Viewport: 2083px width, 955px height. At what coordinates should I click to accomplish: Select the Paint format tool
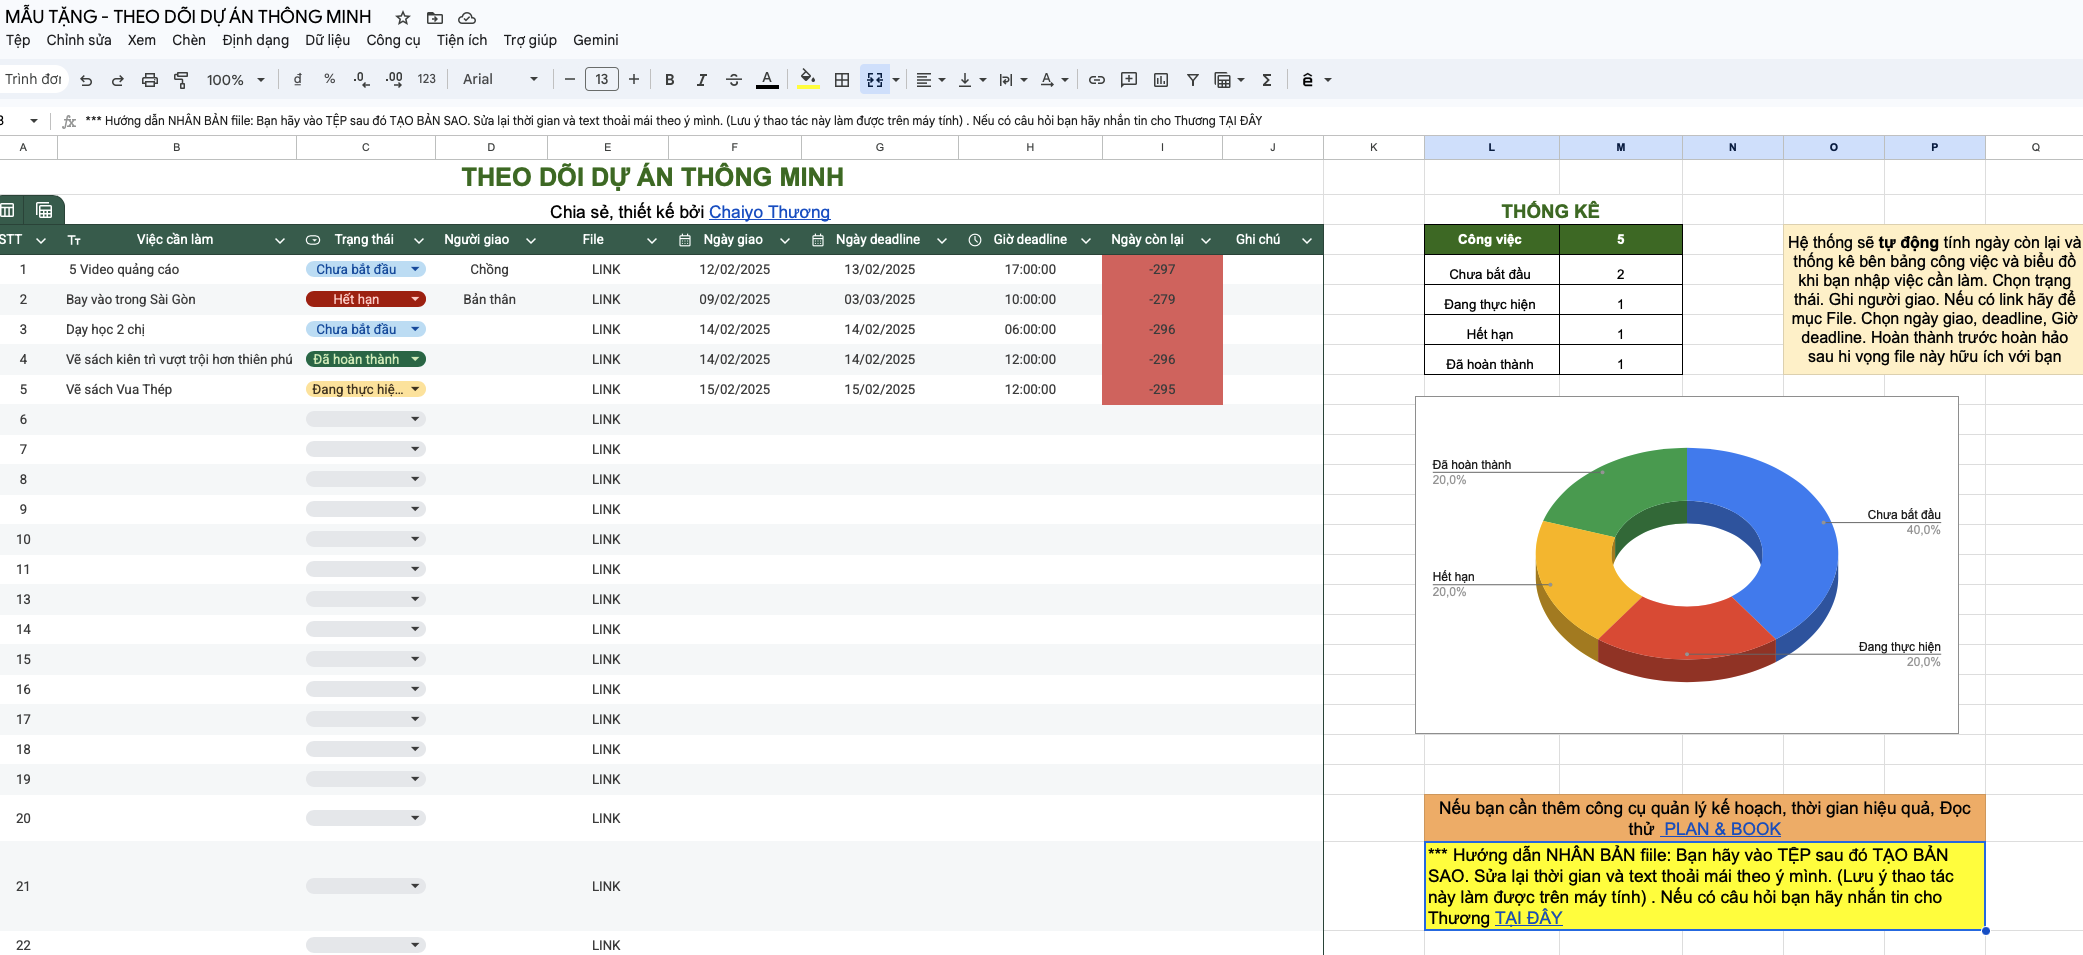(181, 80)
